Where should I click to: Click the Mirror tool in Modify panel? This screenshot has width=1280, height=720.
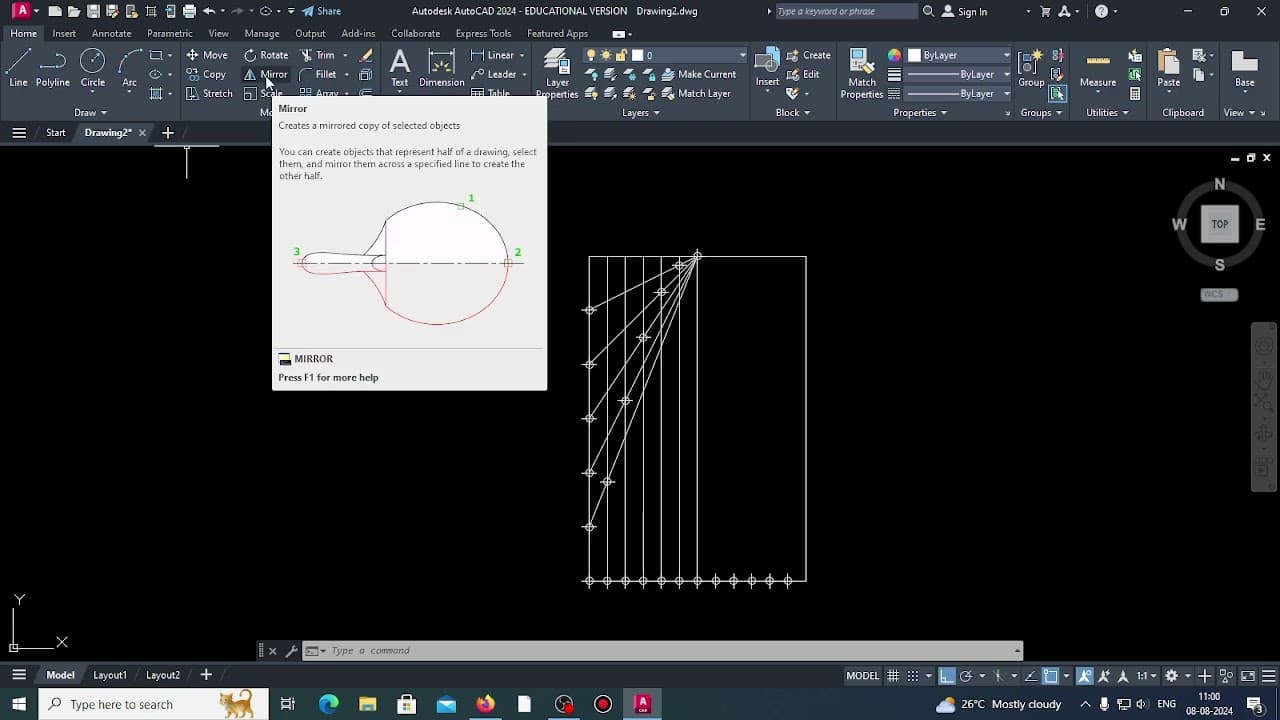click(x=266, y=74)
